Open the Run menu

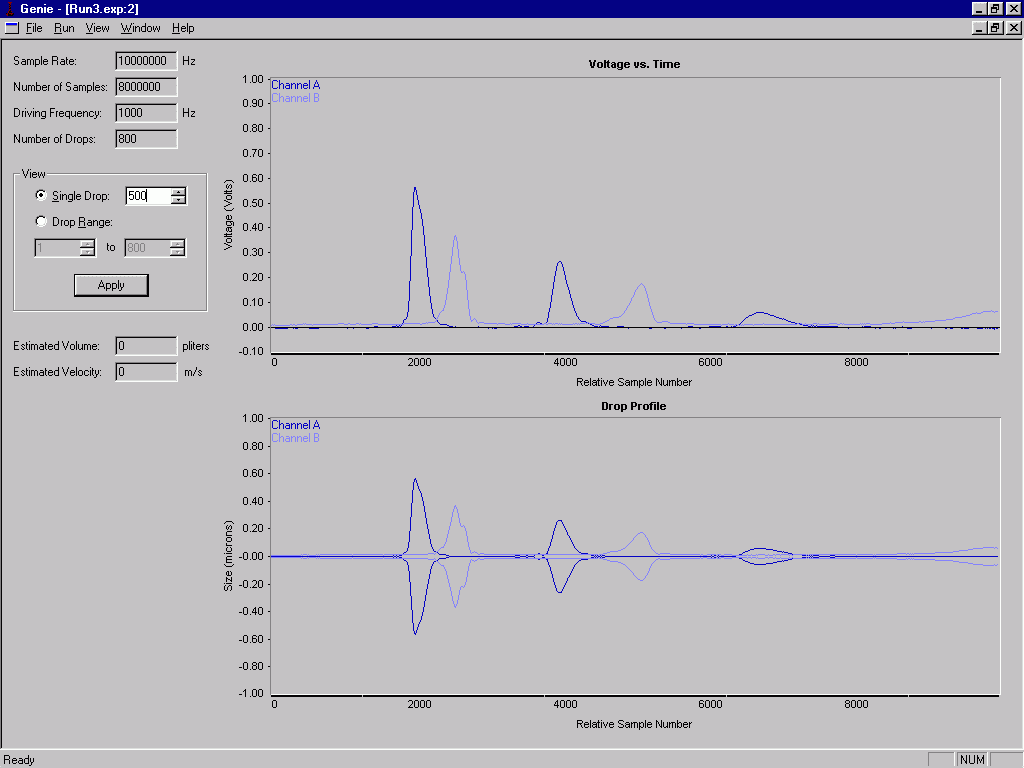pos(64,28)
